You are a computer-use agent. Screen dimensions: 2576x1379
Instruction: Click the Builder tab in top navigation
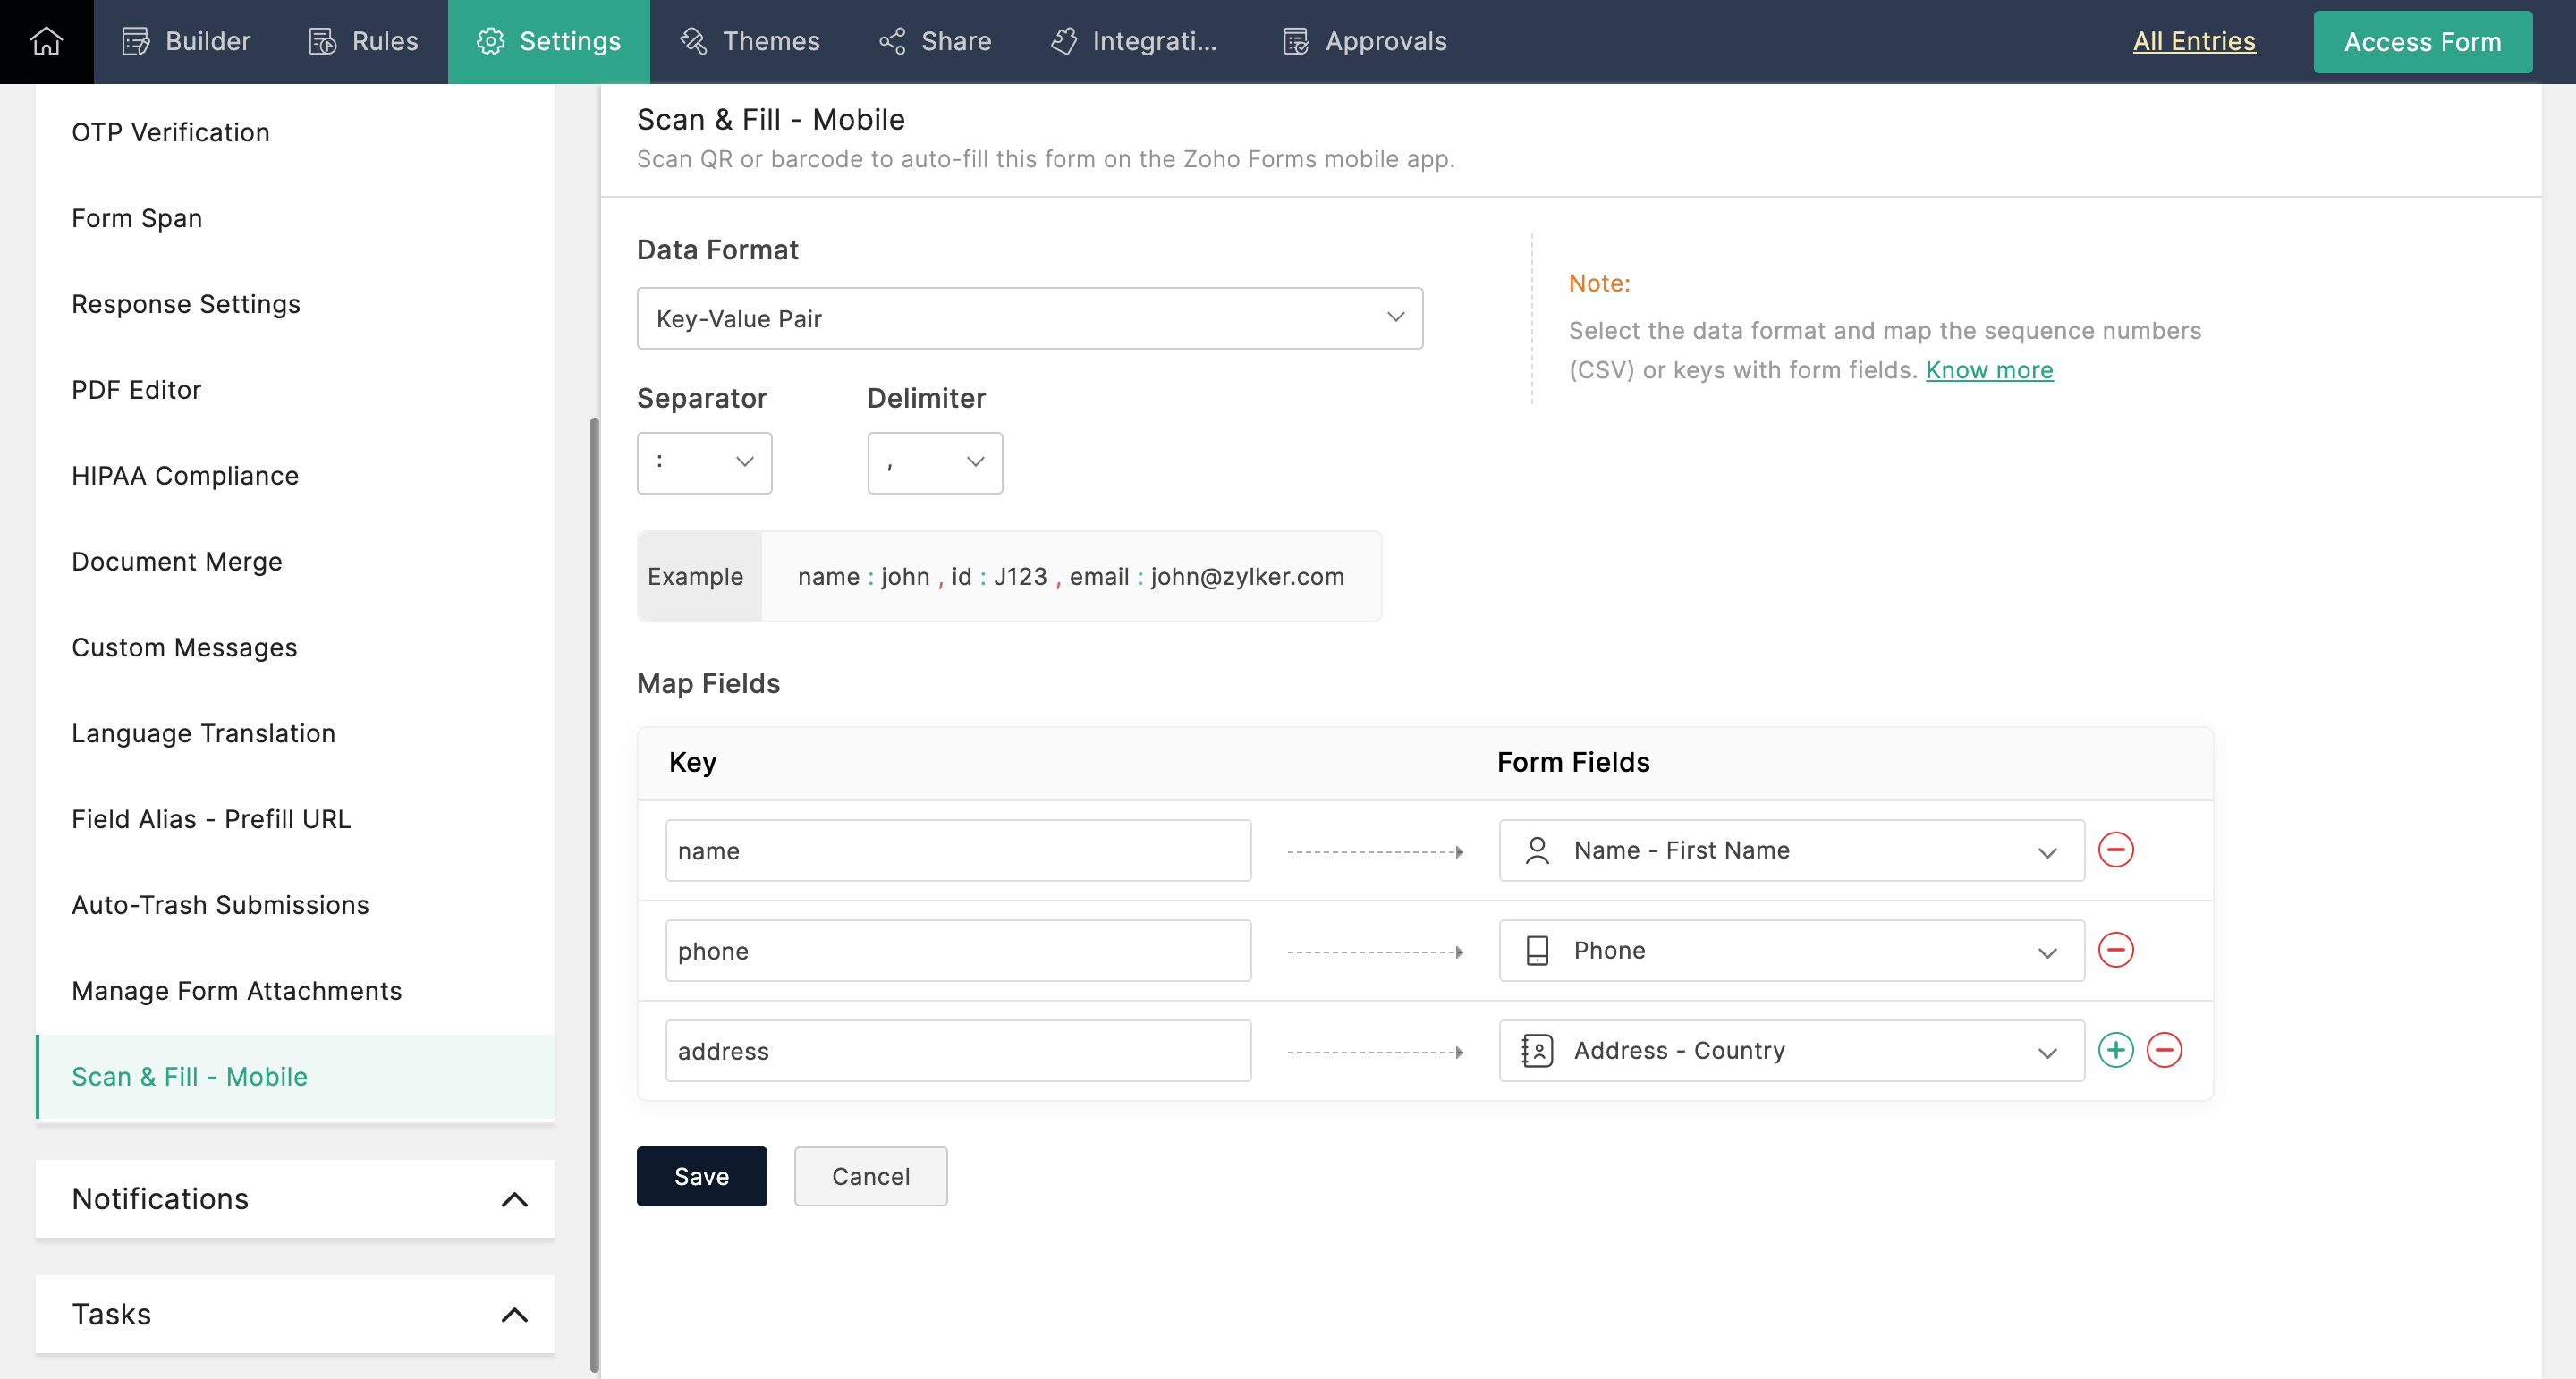tap(186, 41)
